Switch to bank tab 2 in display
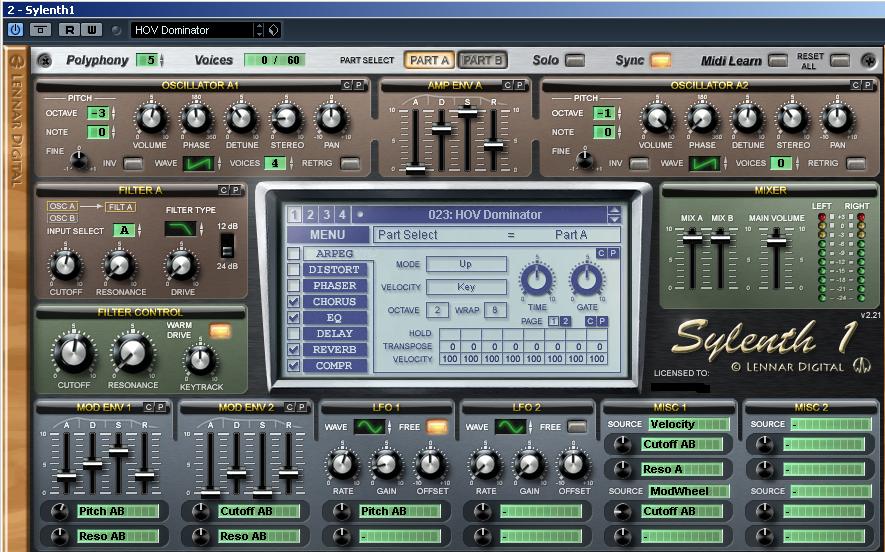Image resolution: width=885 pixels, height=552 pixels. click(310, 214)
